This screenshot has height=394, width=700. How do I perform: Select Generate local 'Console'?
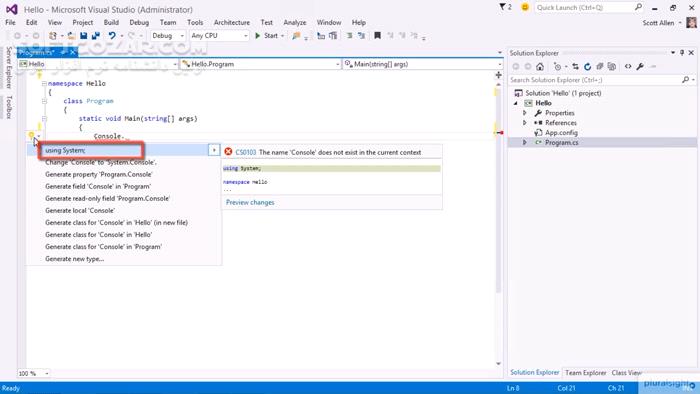pyautogui.click(x=80, y=211)
